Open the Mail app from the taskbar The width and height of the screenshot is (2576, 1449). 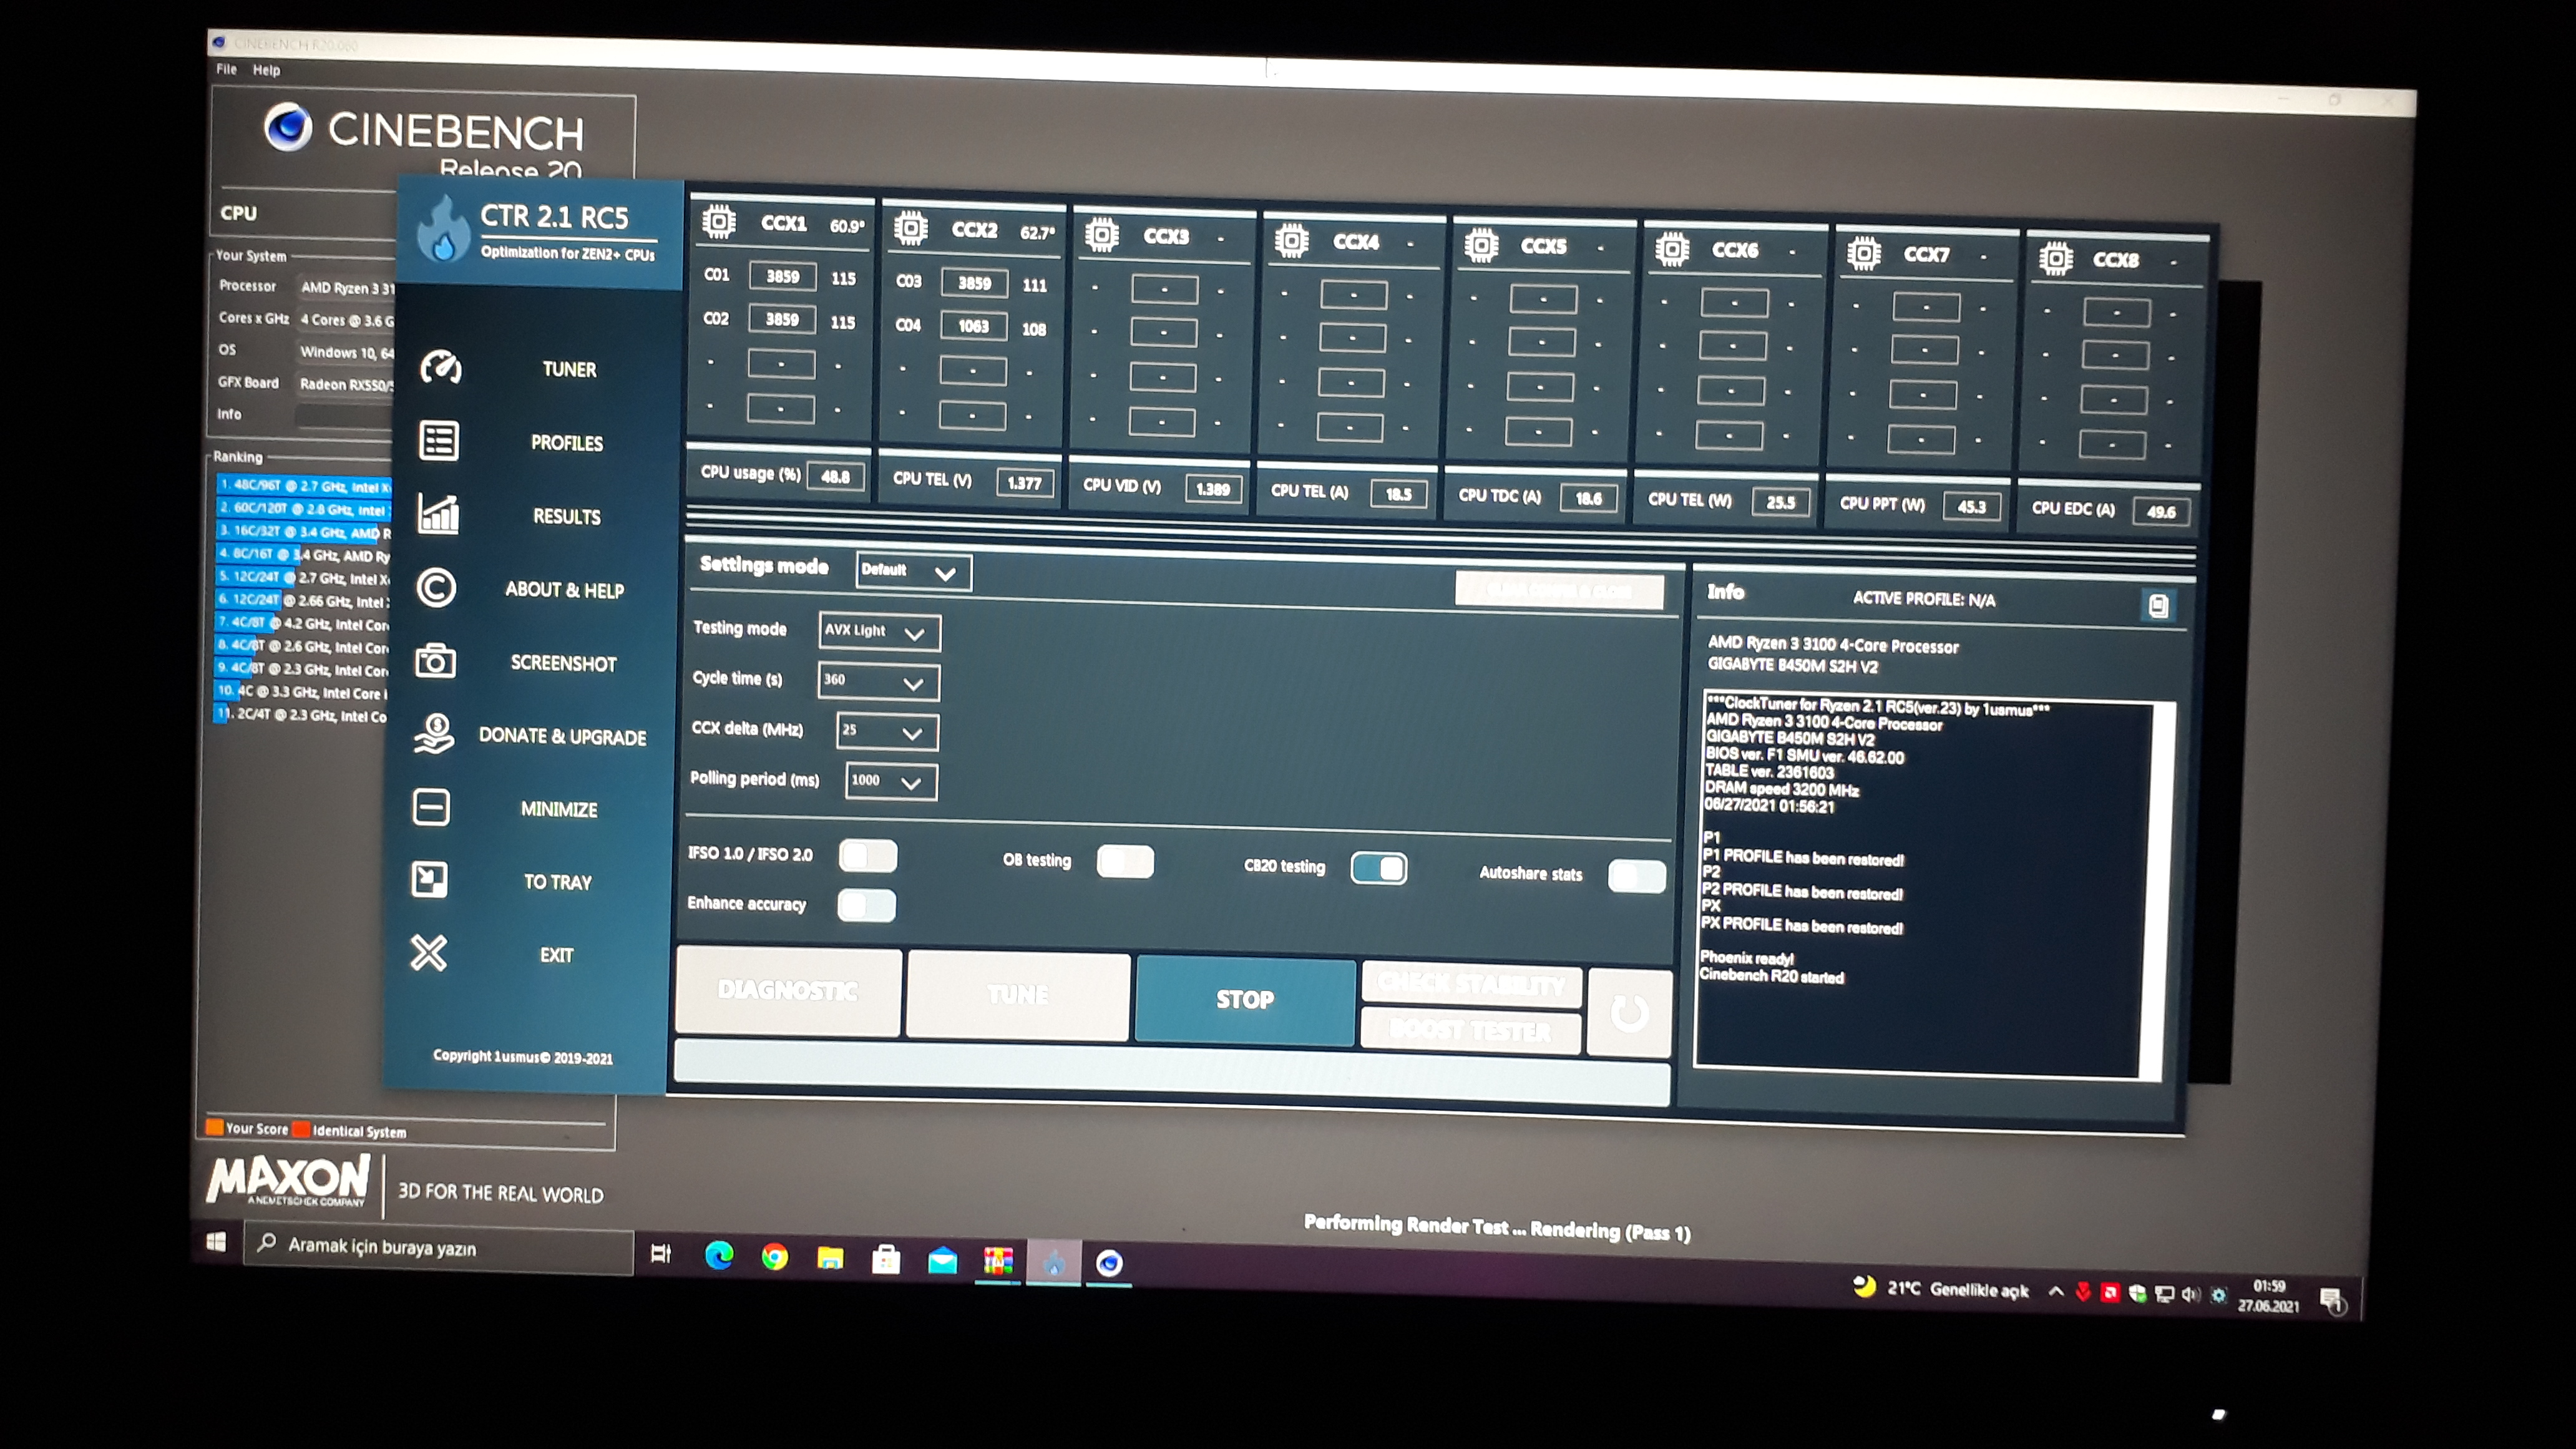click(x=942, y=1261)
